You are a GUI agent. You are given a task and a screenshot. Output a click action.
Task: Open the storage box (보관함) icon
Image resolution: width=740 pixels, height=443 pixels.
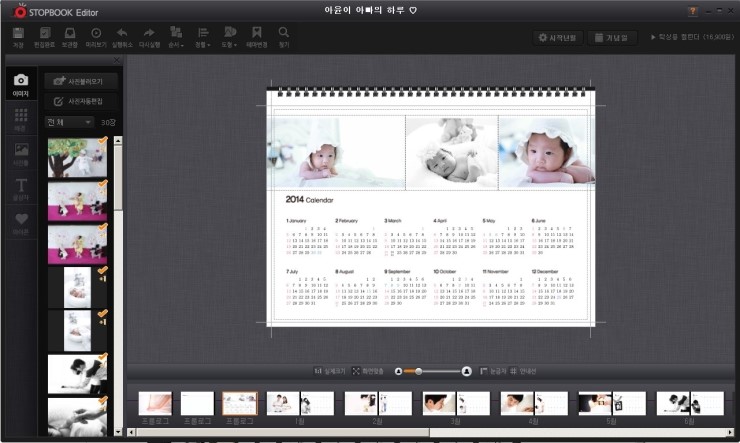tap(70, 36)
